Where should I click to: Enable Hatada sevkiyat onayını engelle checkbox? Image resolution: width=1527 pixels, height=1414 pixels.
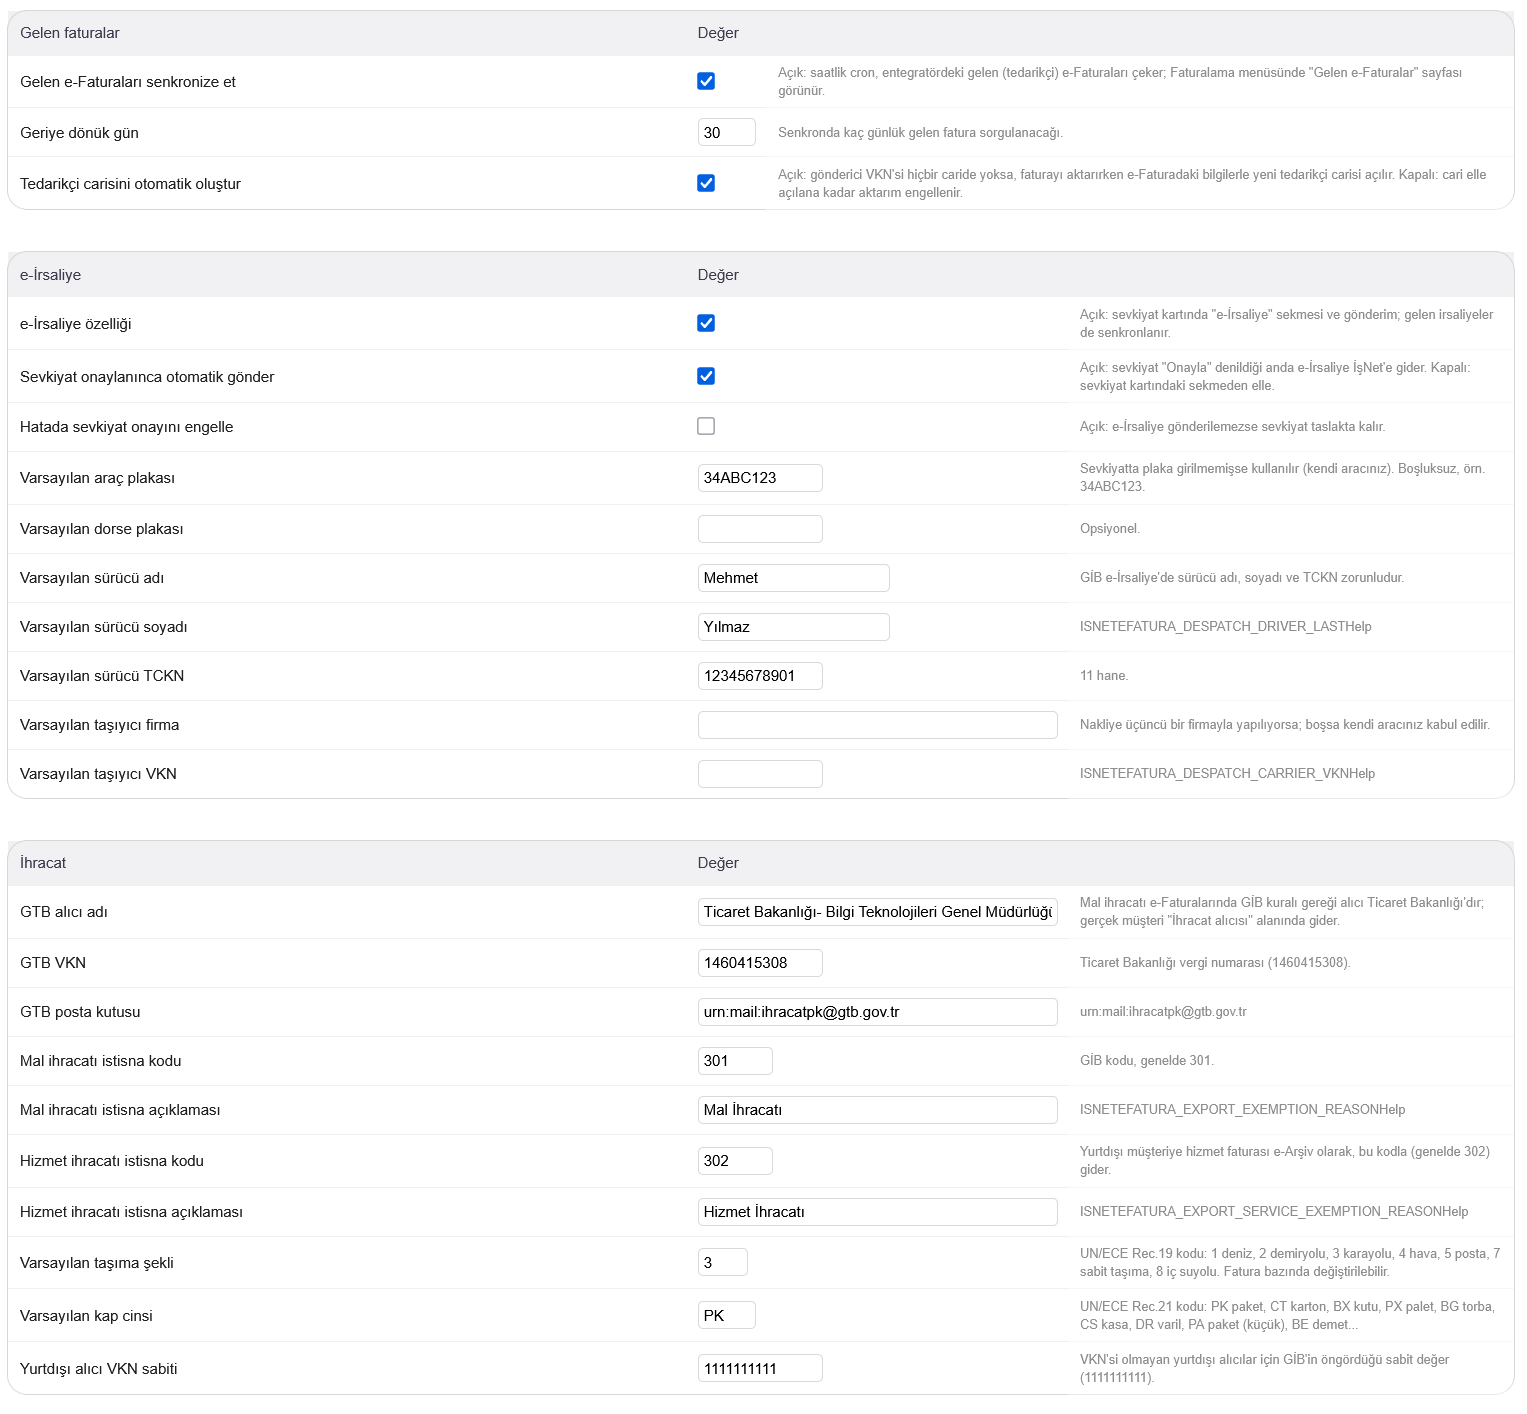pos(706,426)
